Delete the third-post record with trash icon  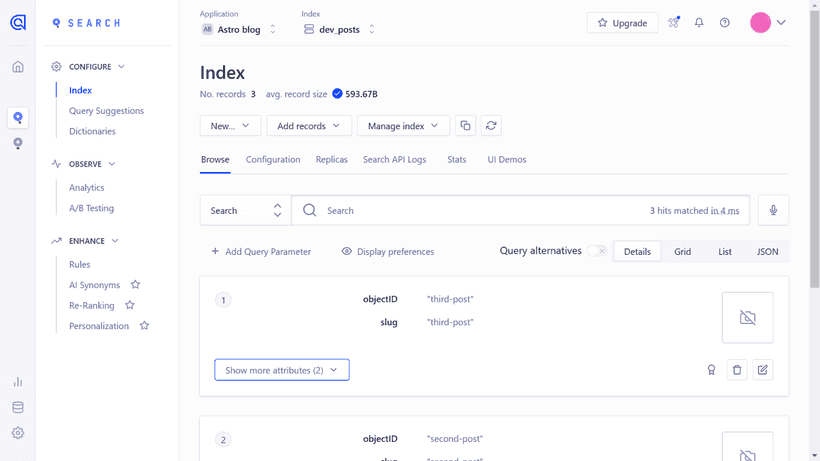(x=737, y=370)
